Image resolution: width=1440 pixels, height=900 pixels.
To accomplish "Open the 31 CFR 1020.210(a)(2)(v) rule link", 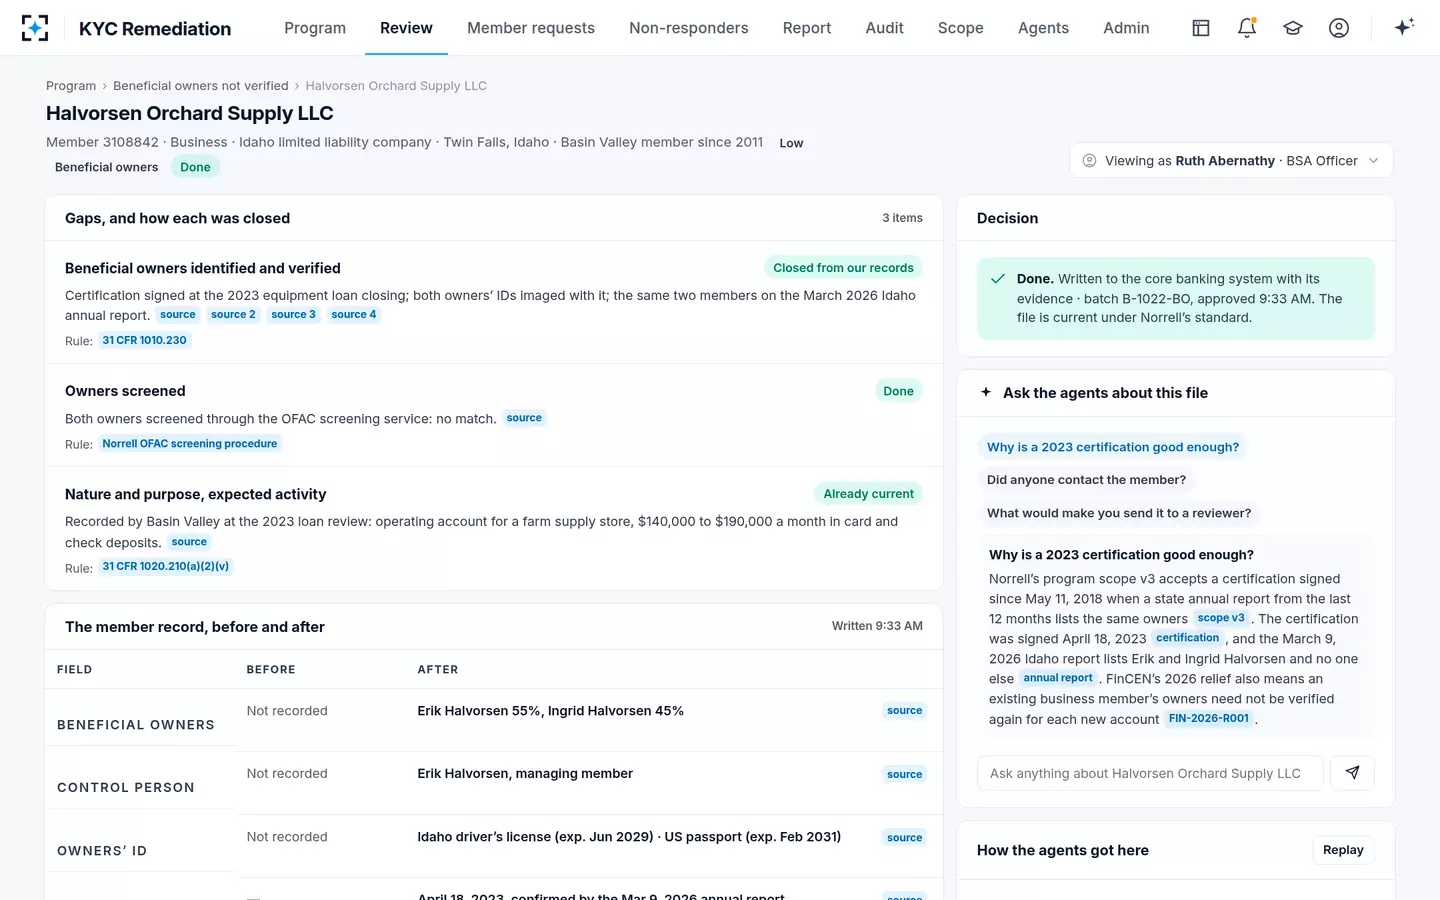I will pyautogui.click(x=166, y=567).
